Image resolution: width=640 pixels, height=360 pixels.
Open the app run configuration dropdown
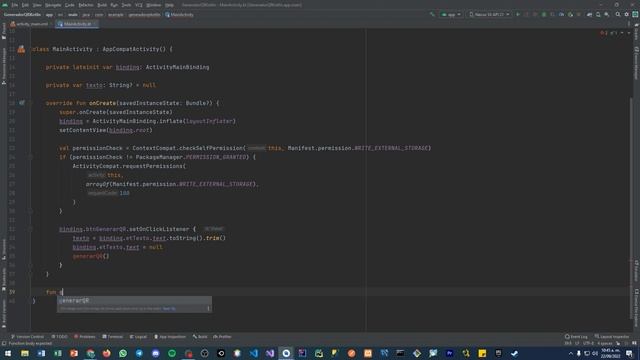[451, 14]
